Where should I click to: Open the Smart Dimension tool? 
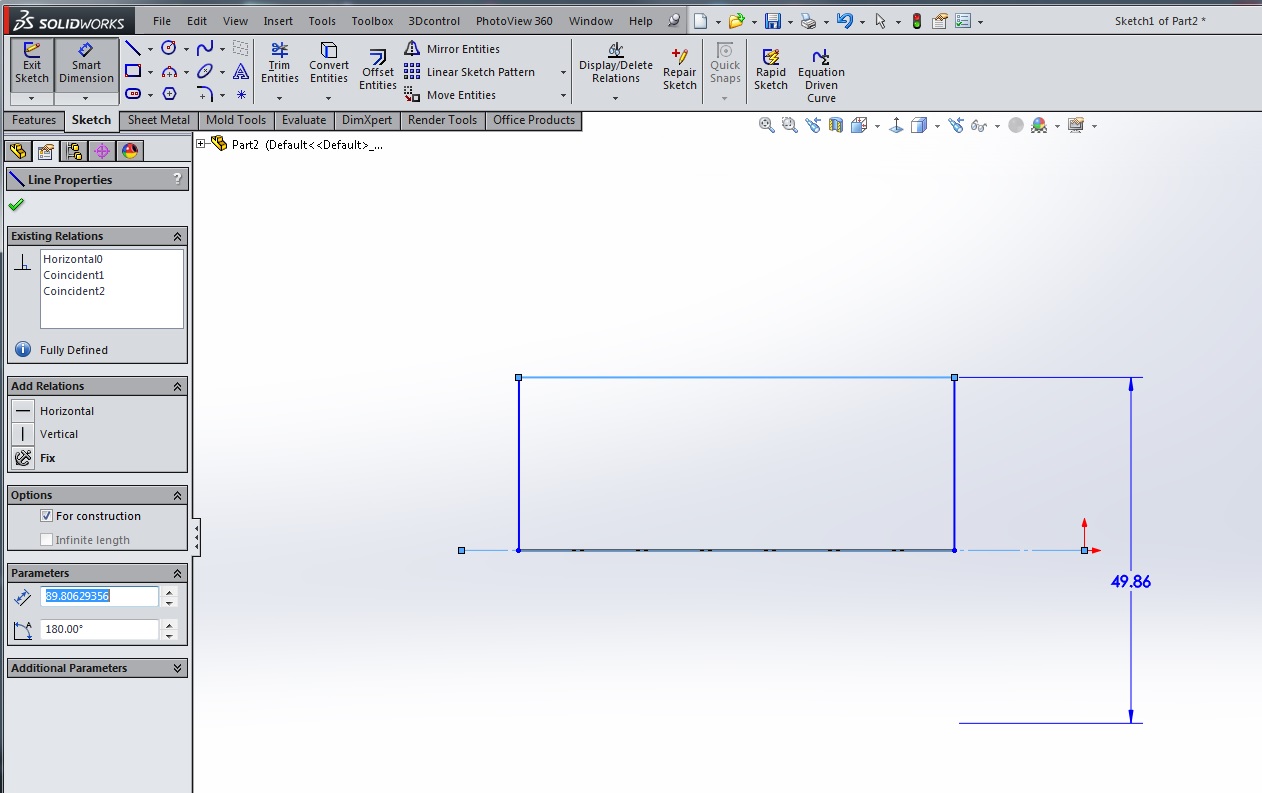[85, 63]
